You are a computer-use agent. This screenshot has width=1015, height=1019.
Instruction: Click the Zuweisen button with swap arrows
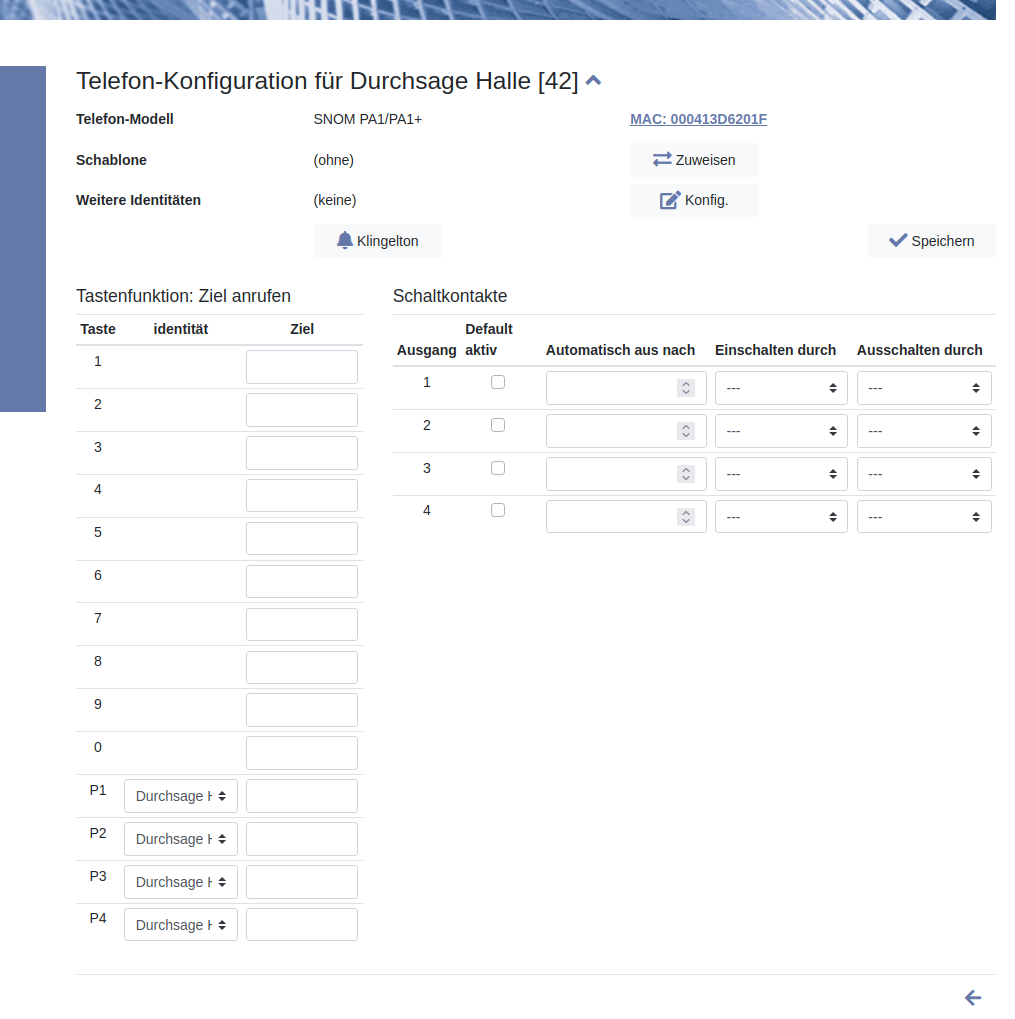click(694, 160)
